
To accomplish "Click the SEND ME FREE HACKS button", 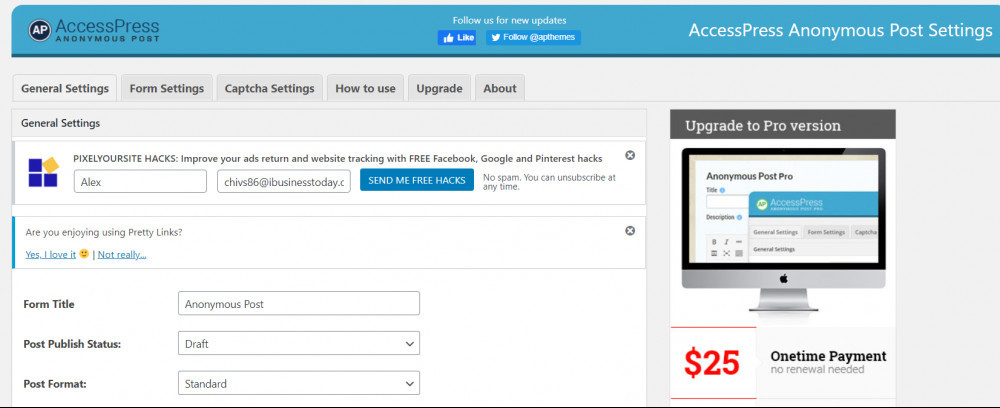I will coord(417,180).
